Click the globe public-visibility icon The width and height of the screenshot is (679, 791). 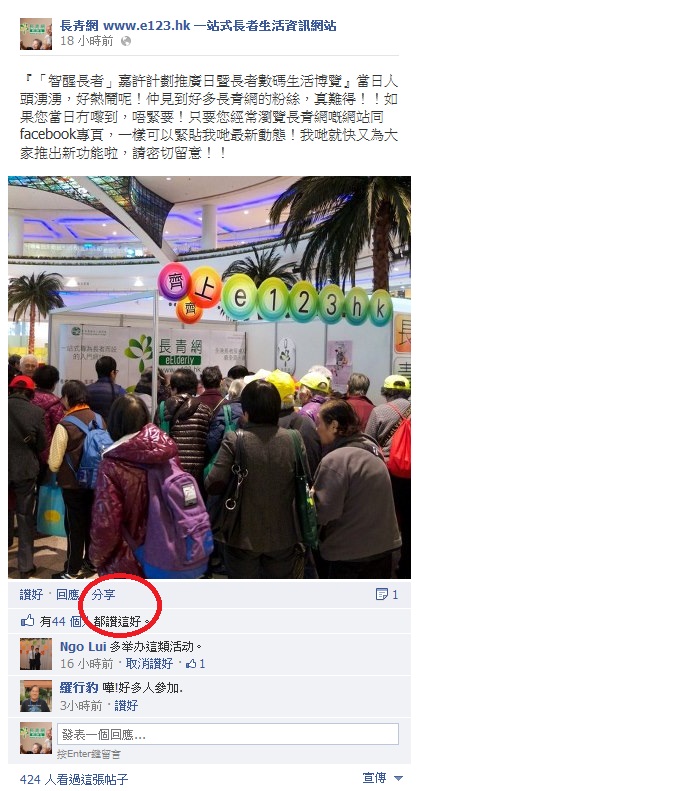(x=126, y=41)
